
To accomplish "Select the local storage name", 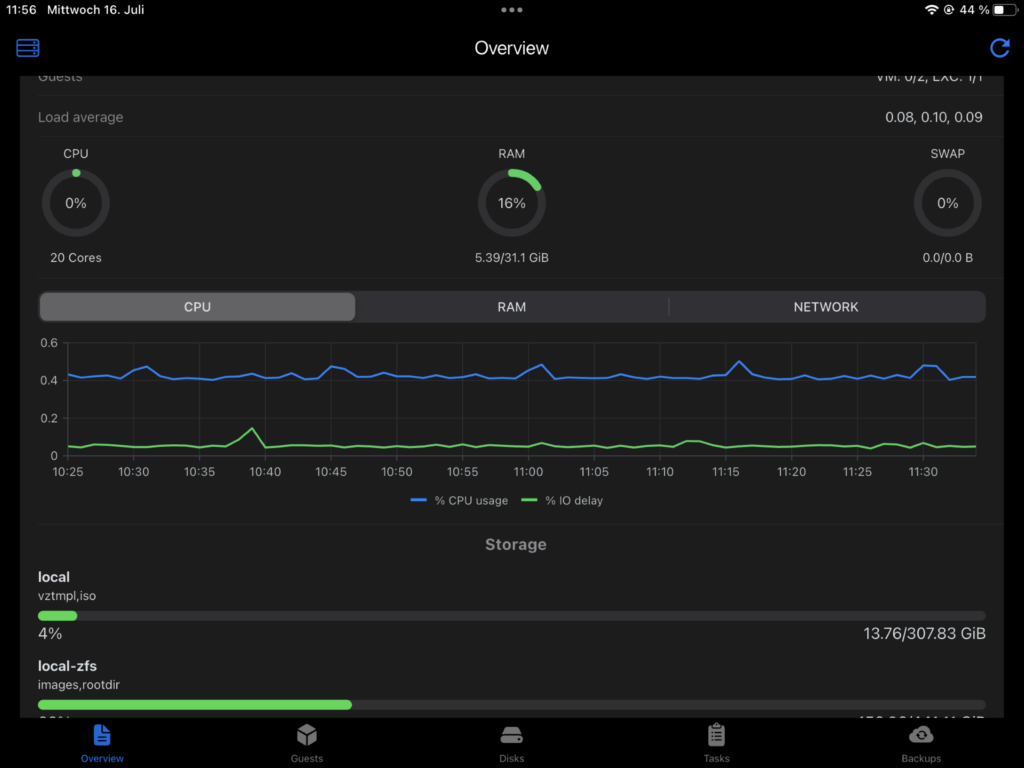I will (x=54, y=577).
